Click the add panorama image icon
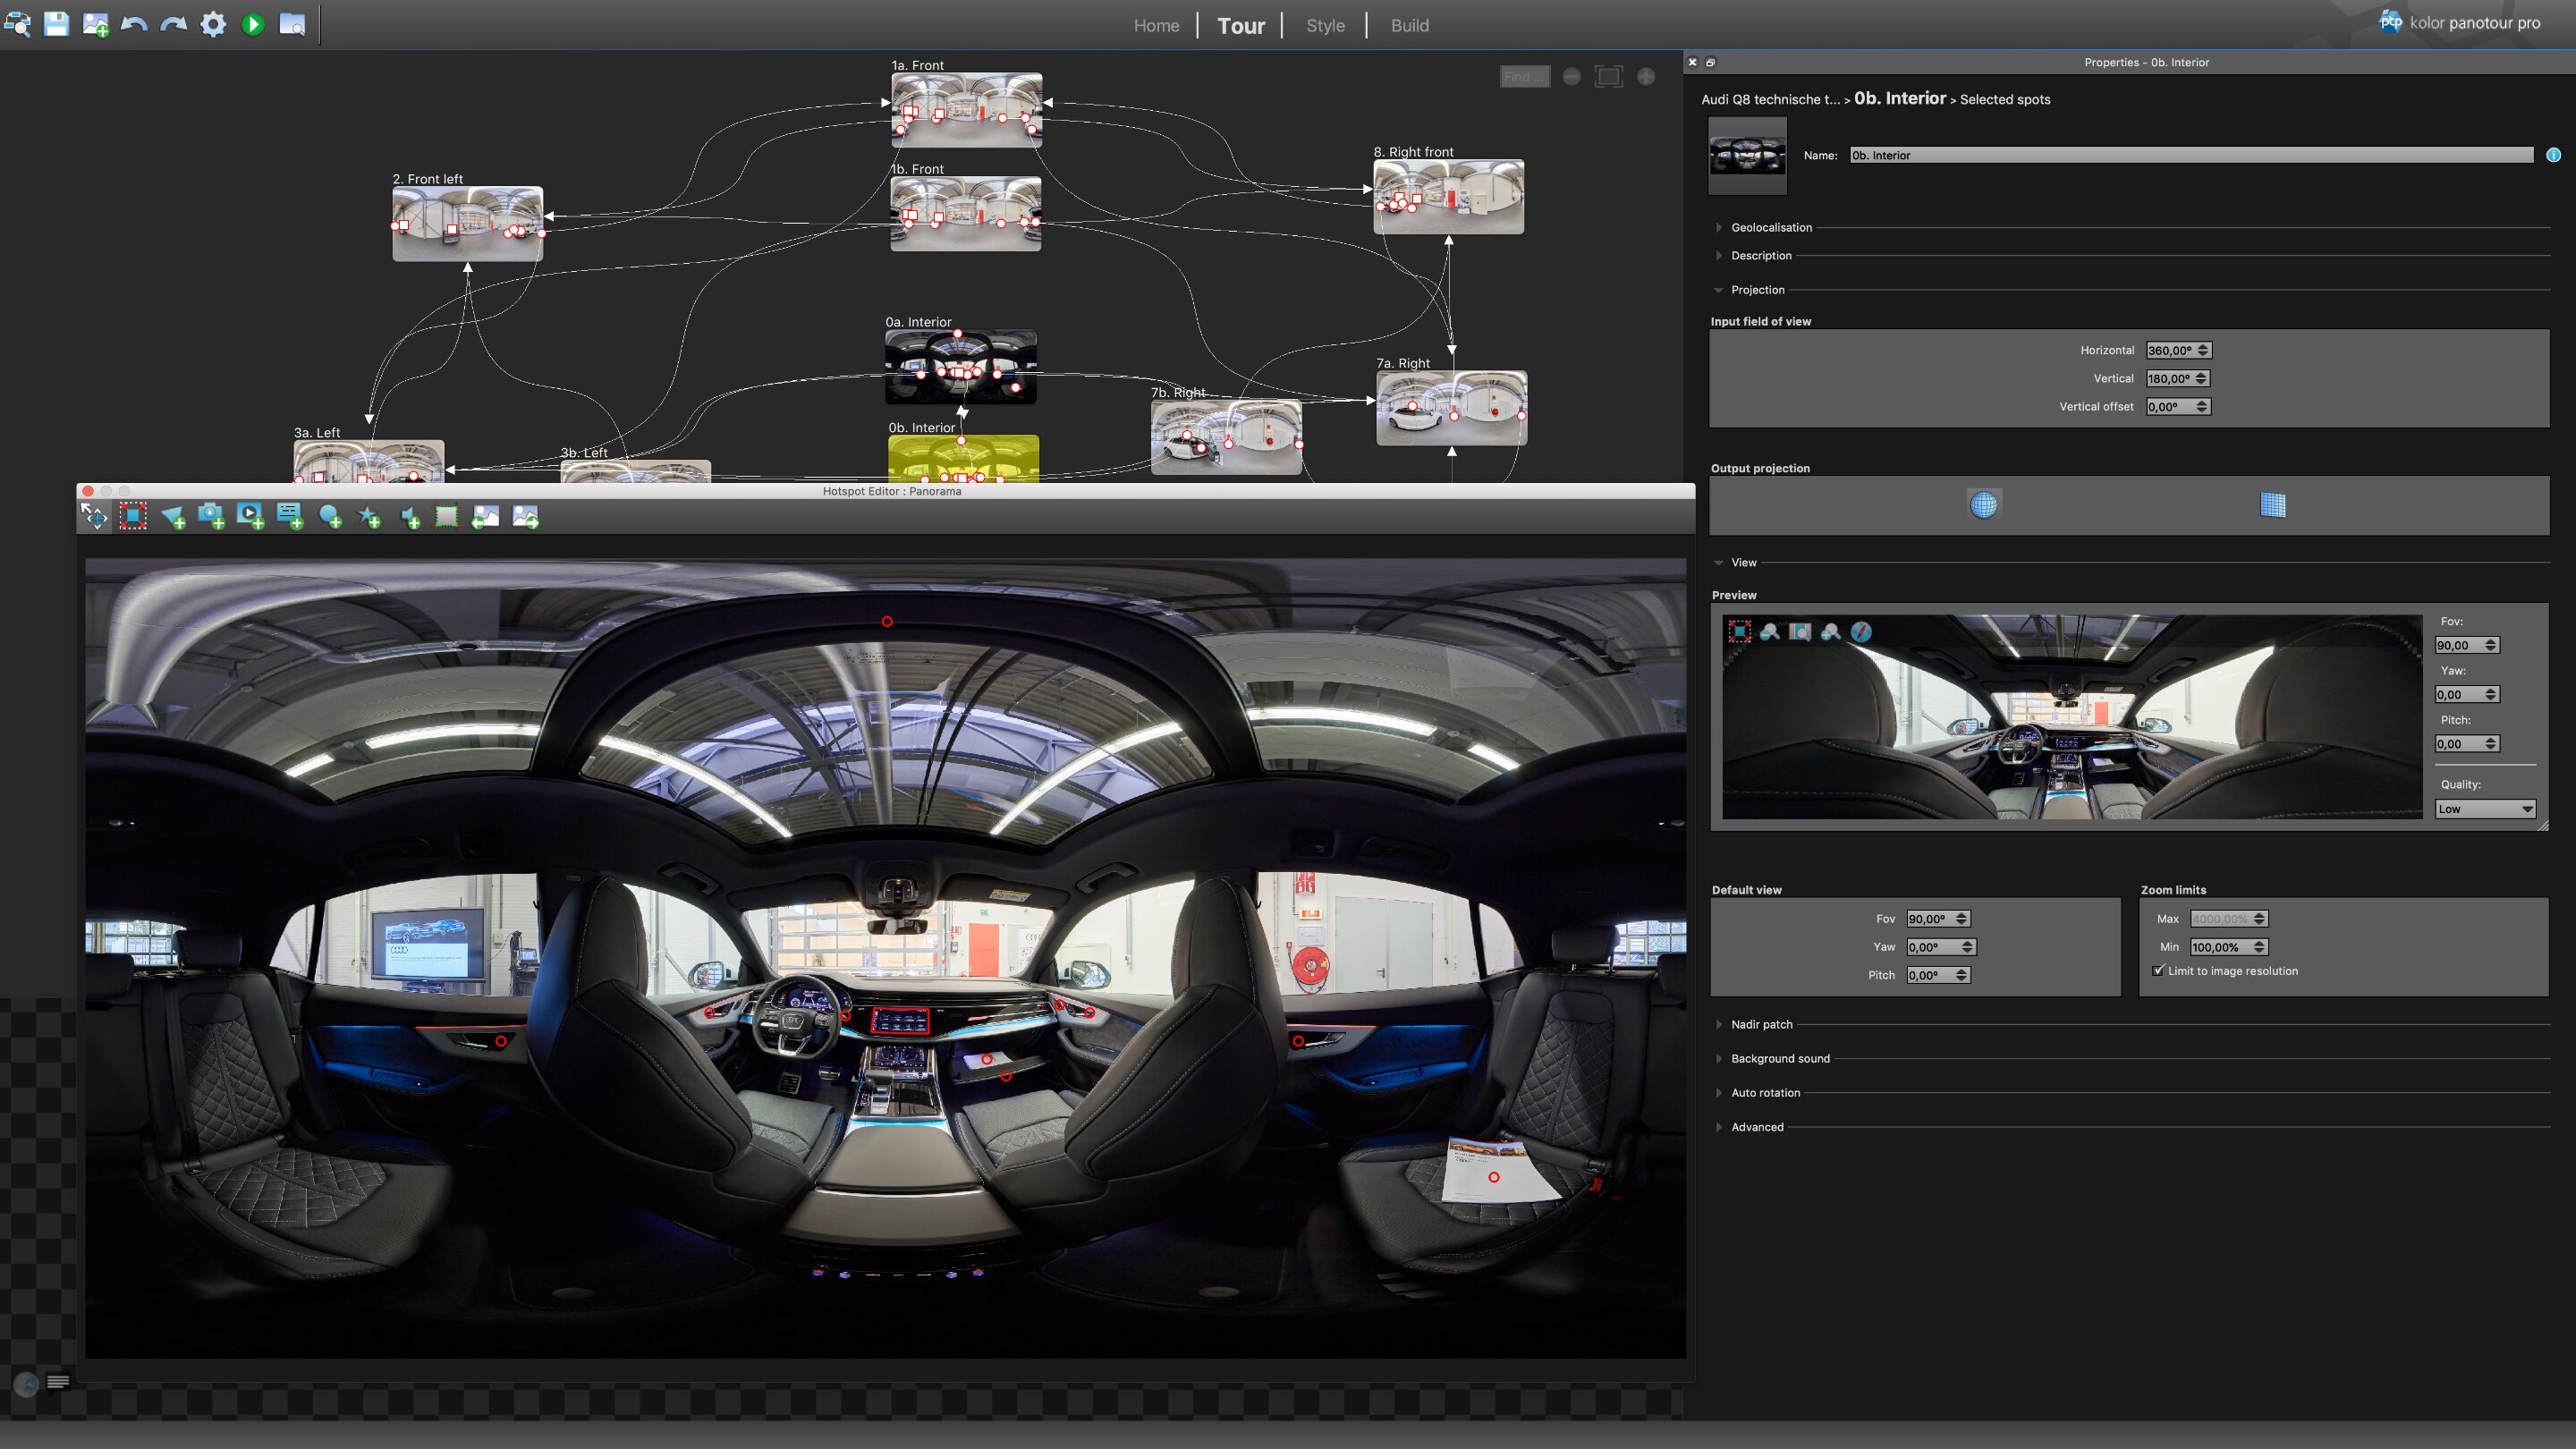The height and width of the screenshot is (1449, 2576). pyautogui.click(x=95, y=24)
